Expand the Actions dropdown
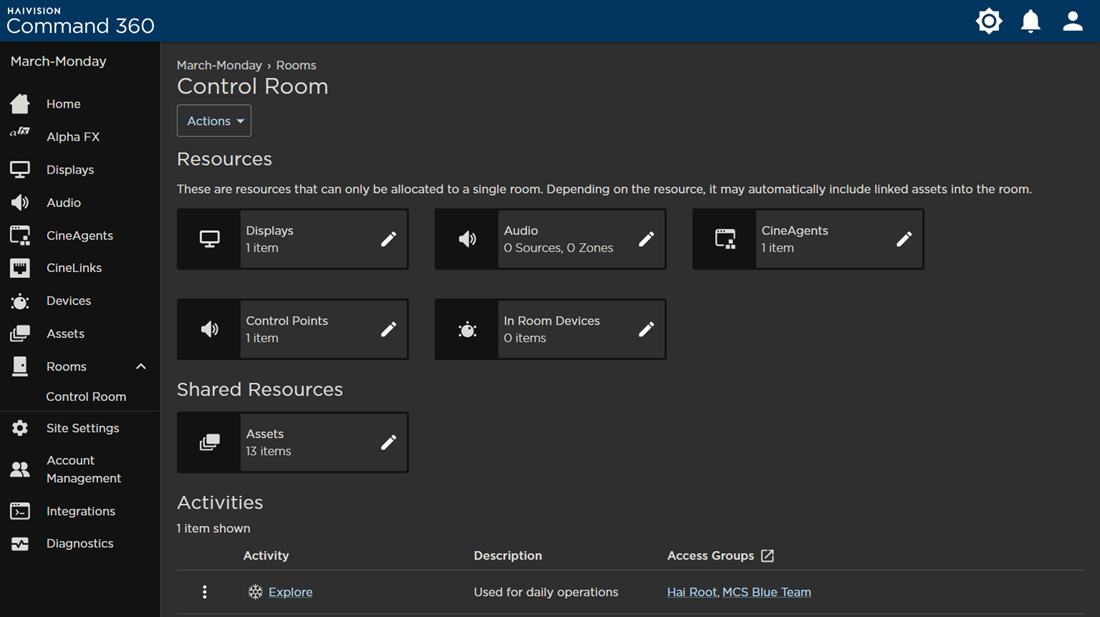1100x617 pixels. (x=214, y=121)
